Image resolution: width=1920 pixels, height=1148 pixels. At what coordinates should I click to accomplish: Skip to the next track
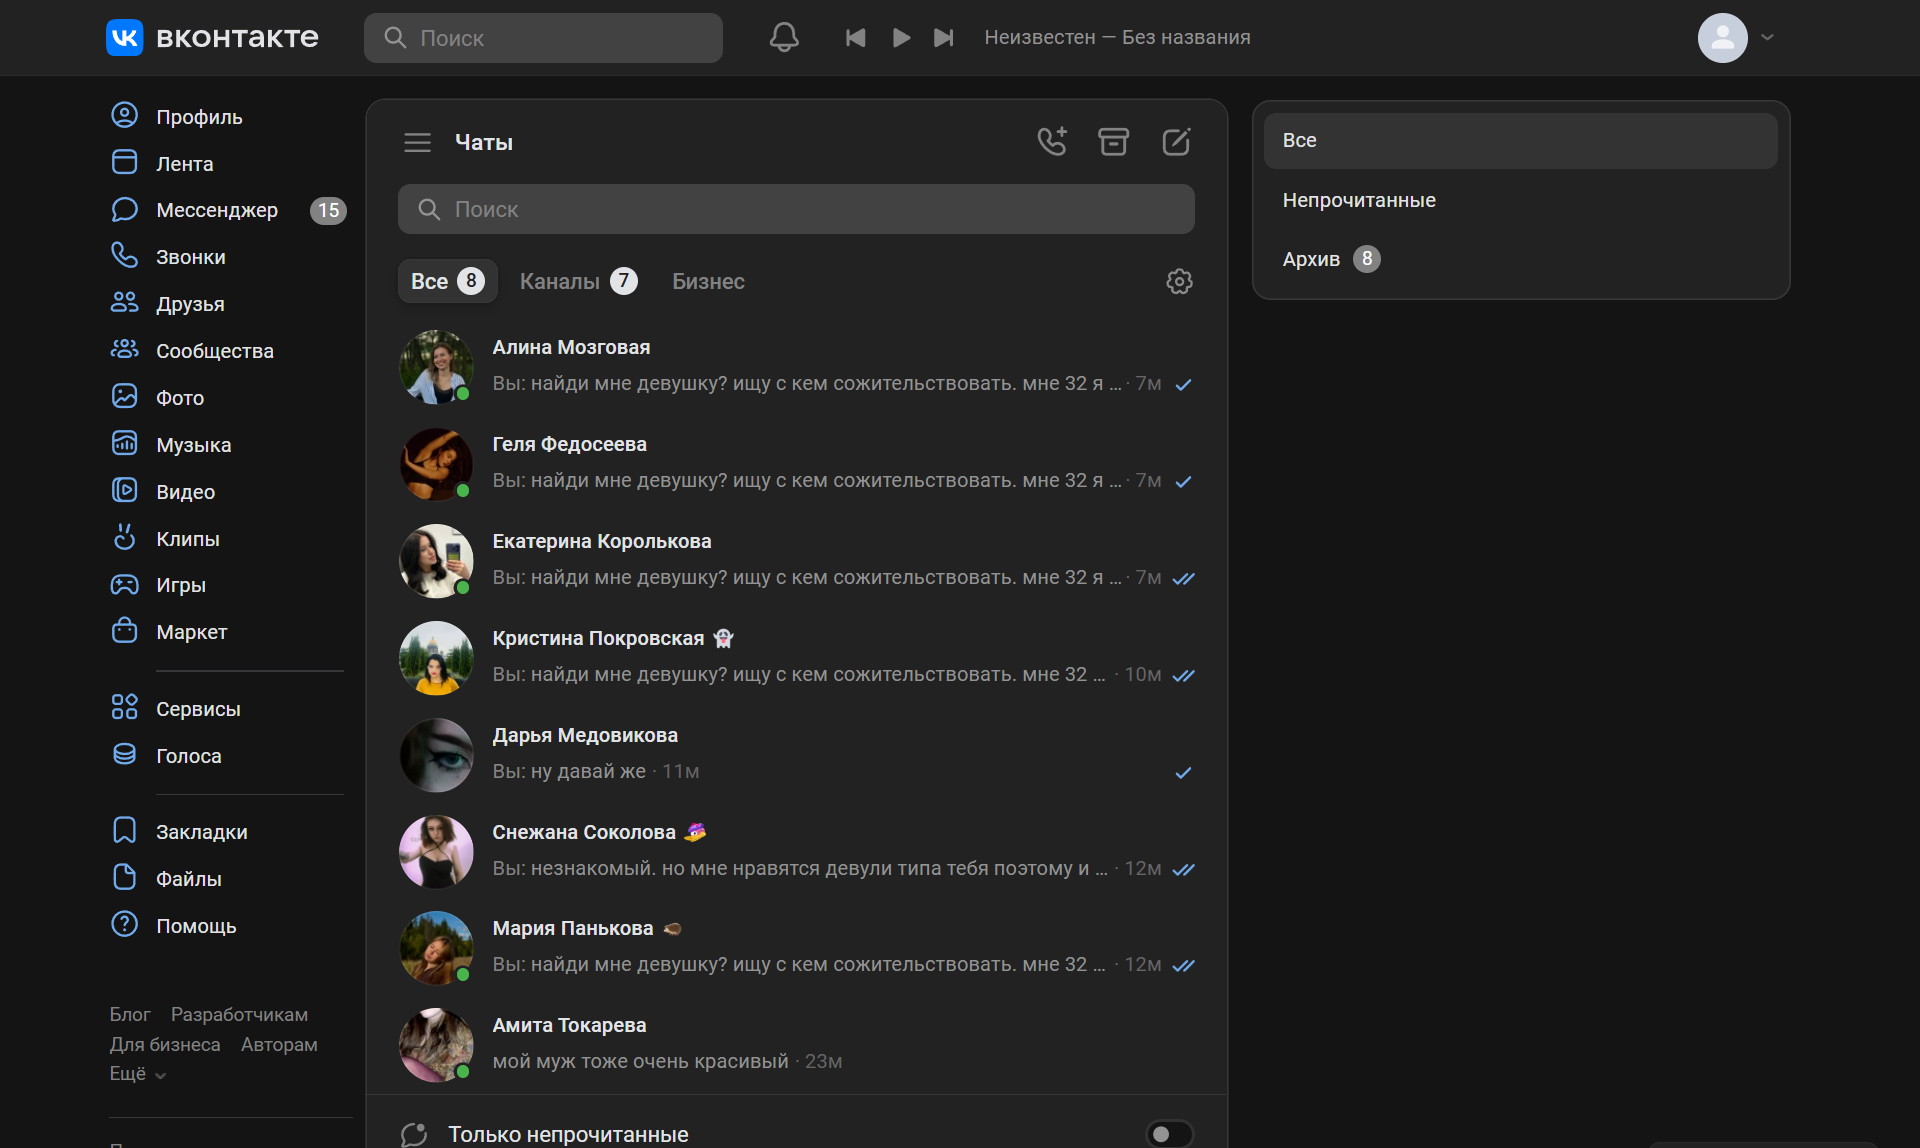point(943,38)
